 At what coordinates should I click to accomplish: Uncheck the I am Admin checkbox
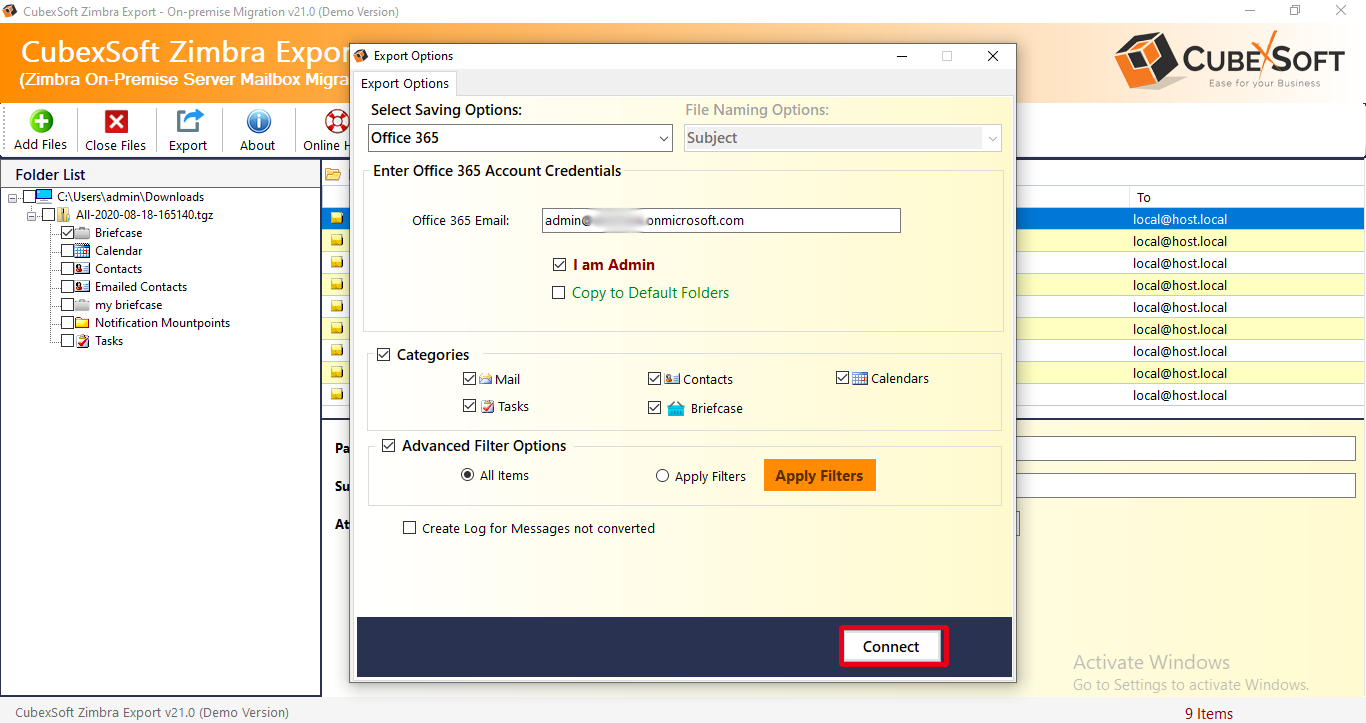(x=559, y=265)
